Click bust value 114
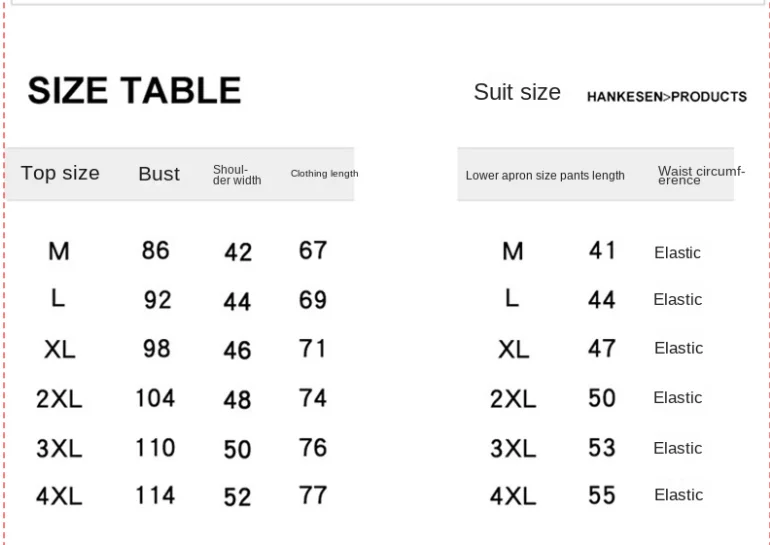 point(155,495)
